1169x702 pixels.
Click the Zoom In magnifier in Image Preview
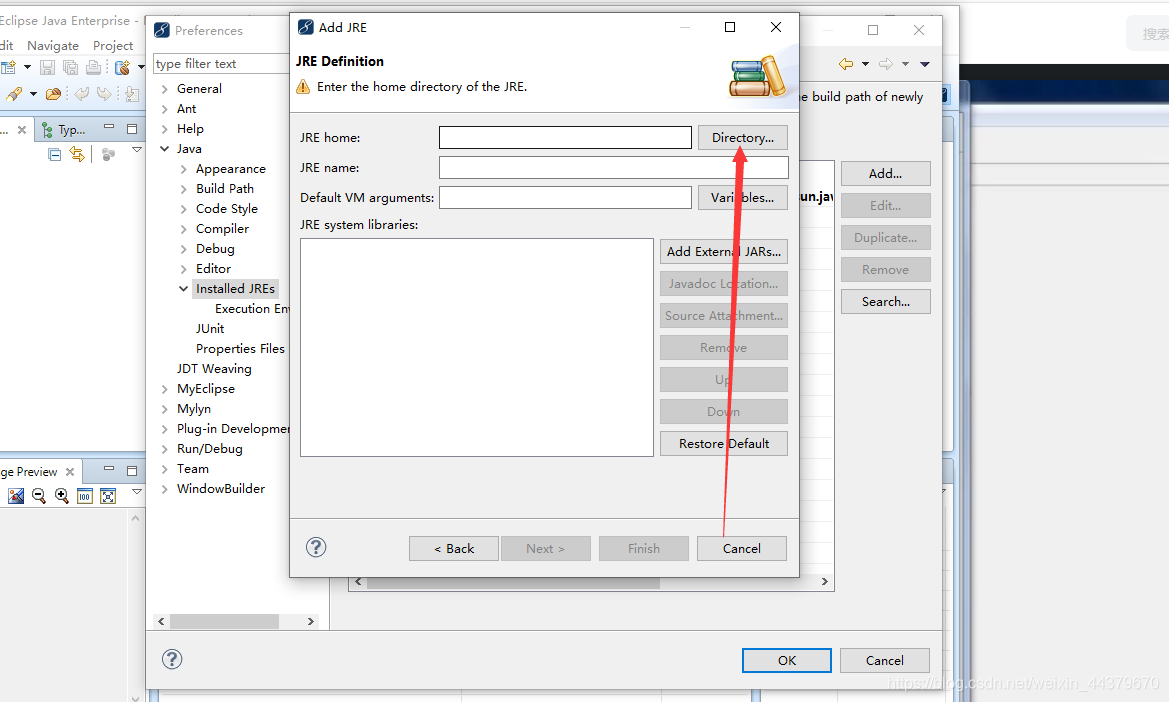click(62, 496)
